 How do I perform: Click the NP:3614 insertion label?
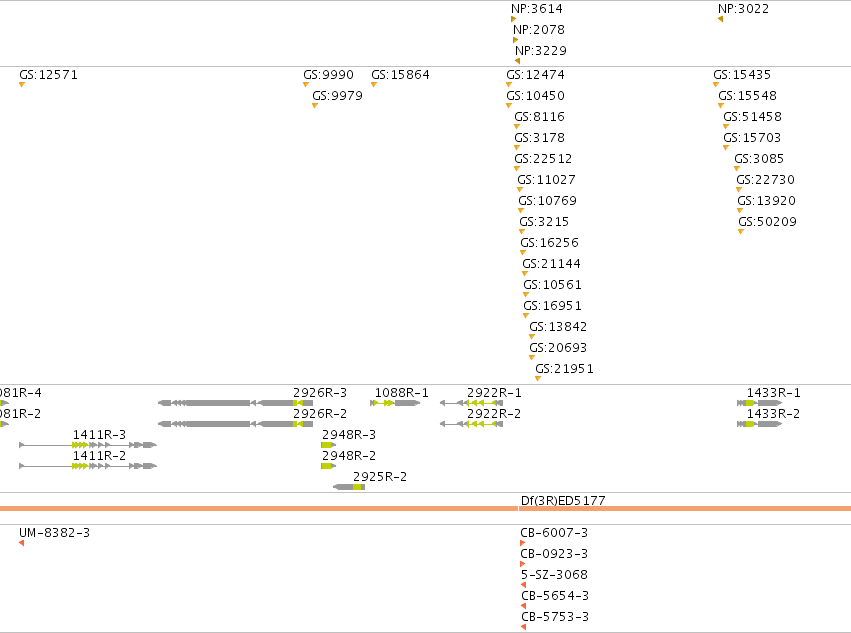[x=537, y=9]
